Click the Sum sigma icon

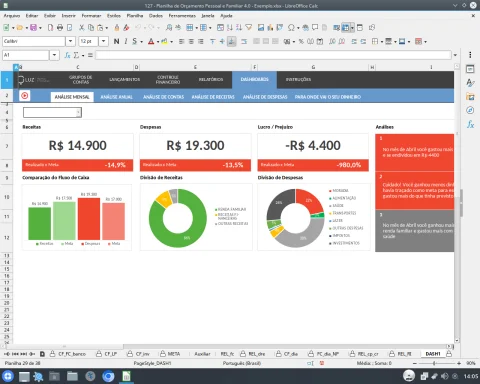coord(76,55)
